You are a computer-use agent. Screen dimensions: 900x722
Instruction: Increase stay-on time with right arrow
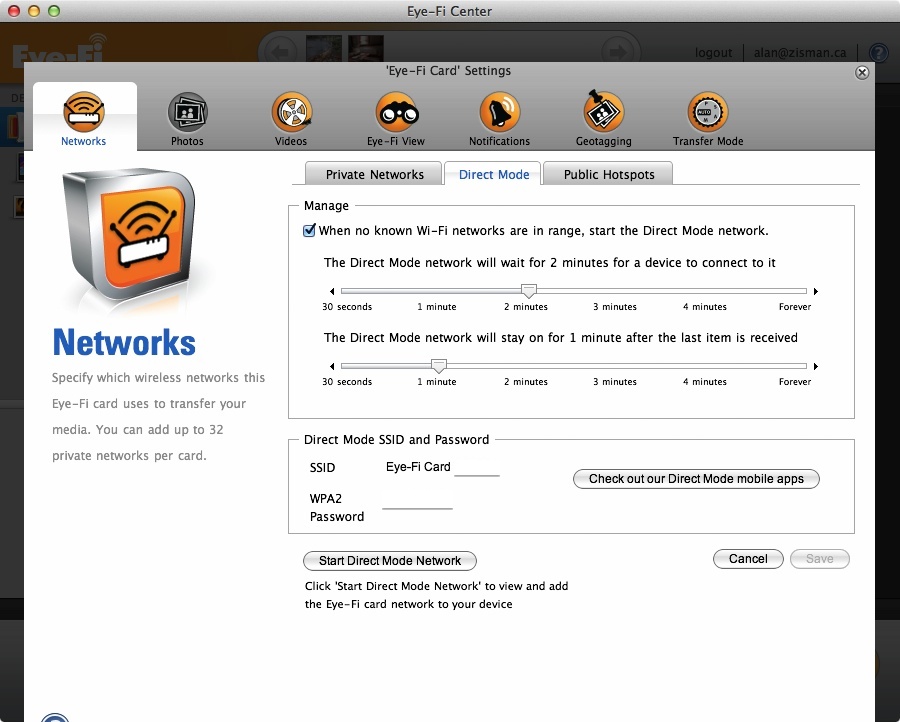point(816,366)
